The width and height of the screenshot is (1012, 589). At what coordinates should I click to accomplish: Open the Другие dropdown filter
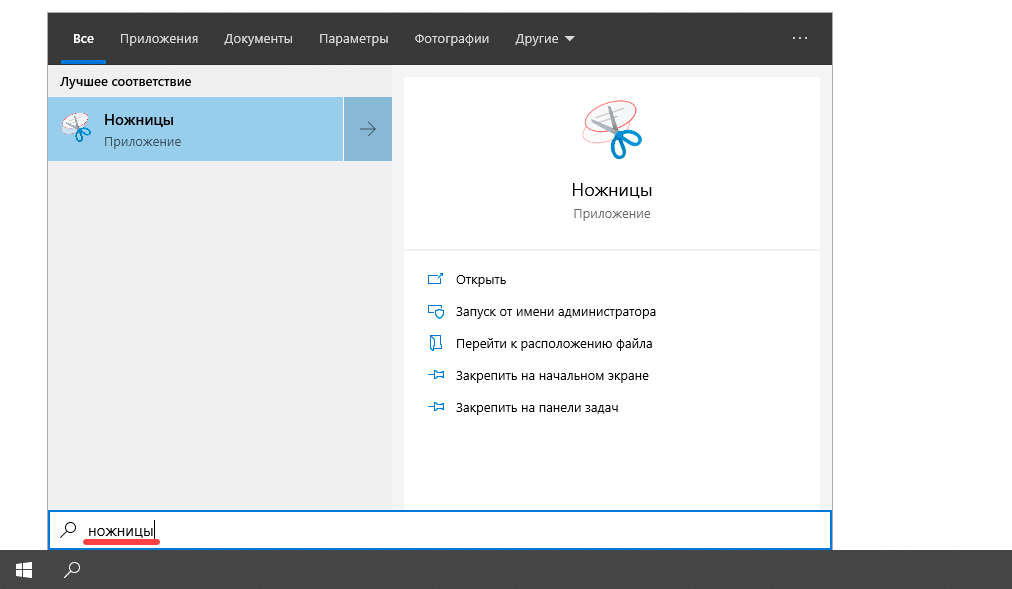pos(545,39)
